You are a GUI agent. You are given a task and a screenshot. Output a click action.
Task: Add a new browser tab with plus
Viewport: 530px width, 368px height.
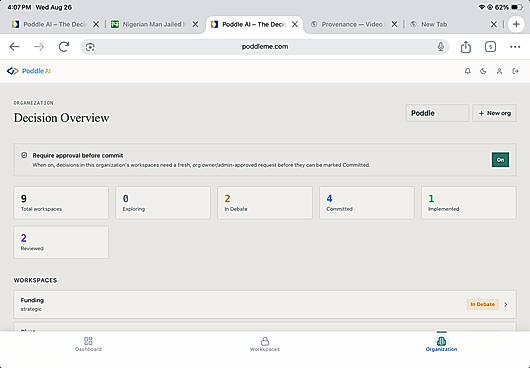click(516, 24)
